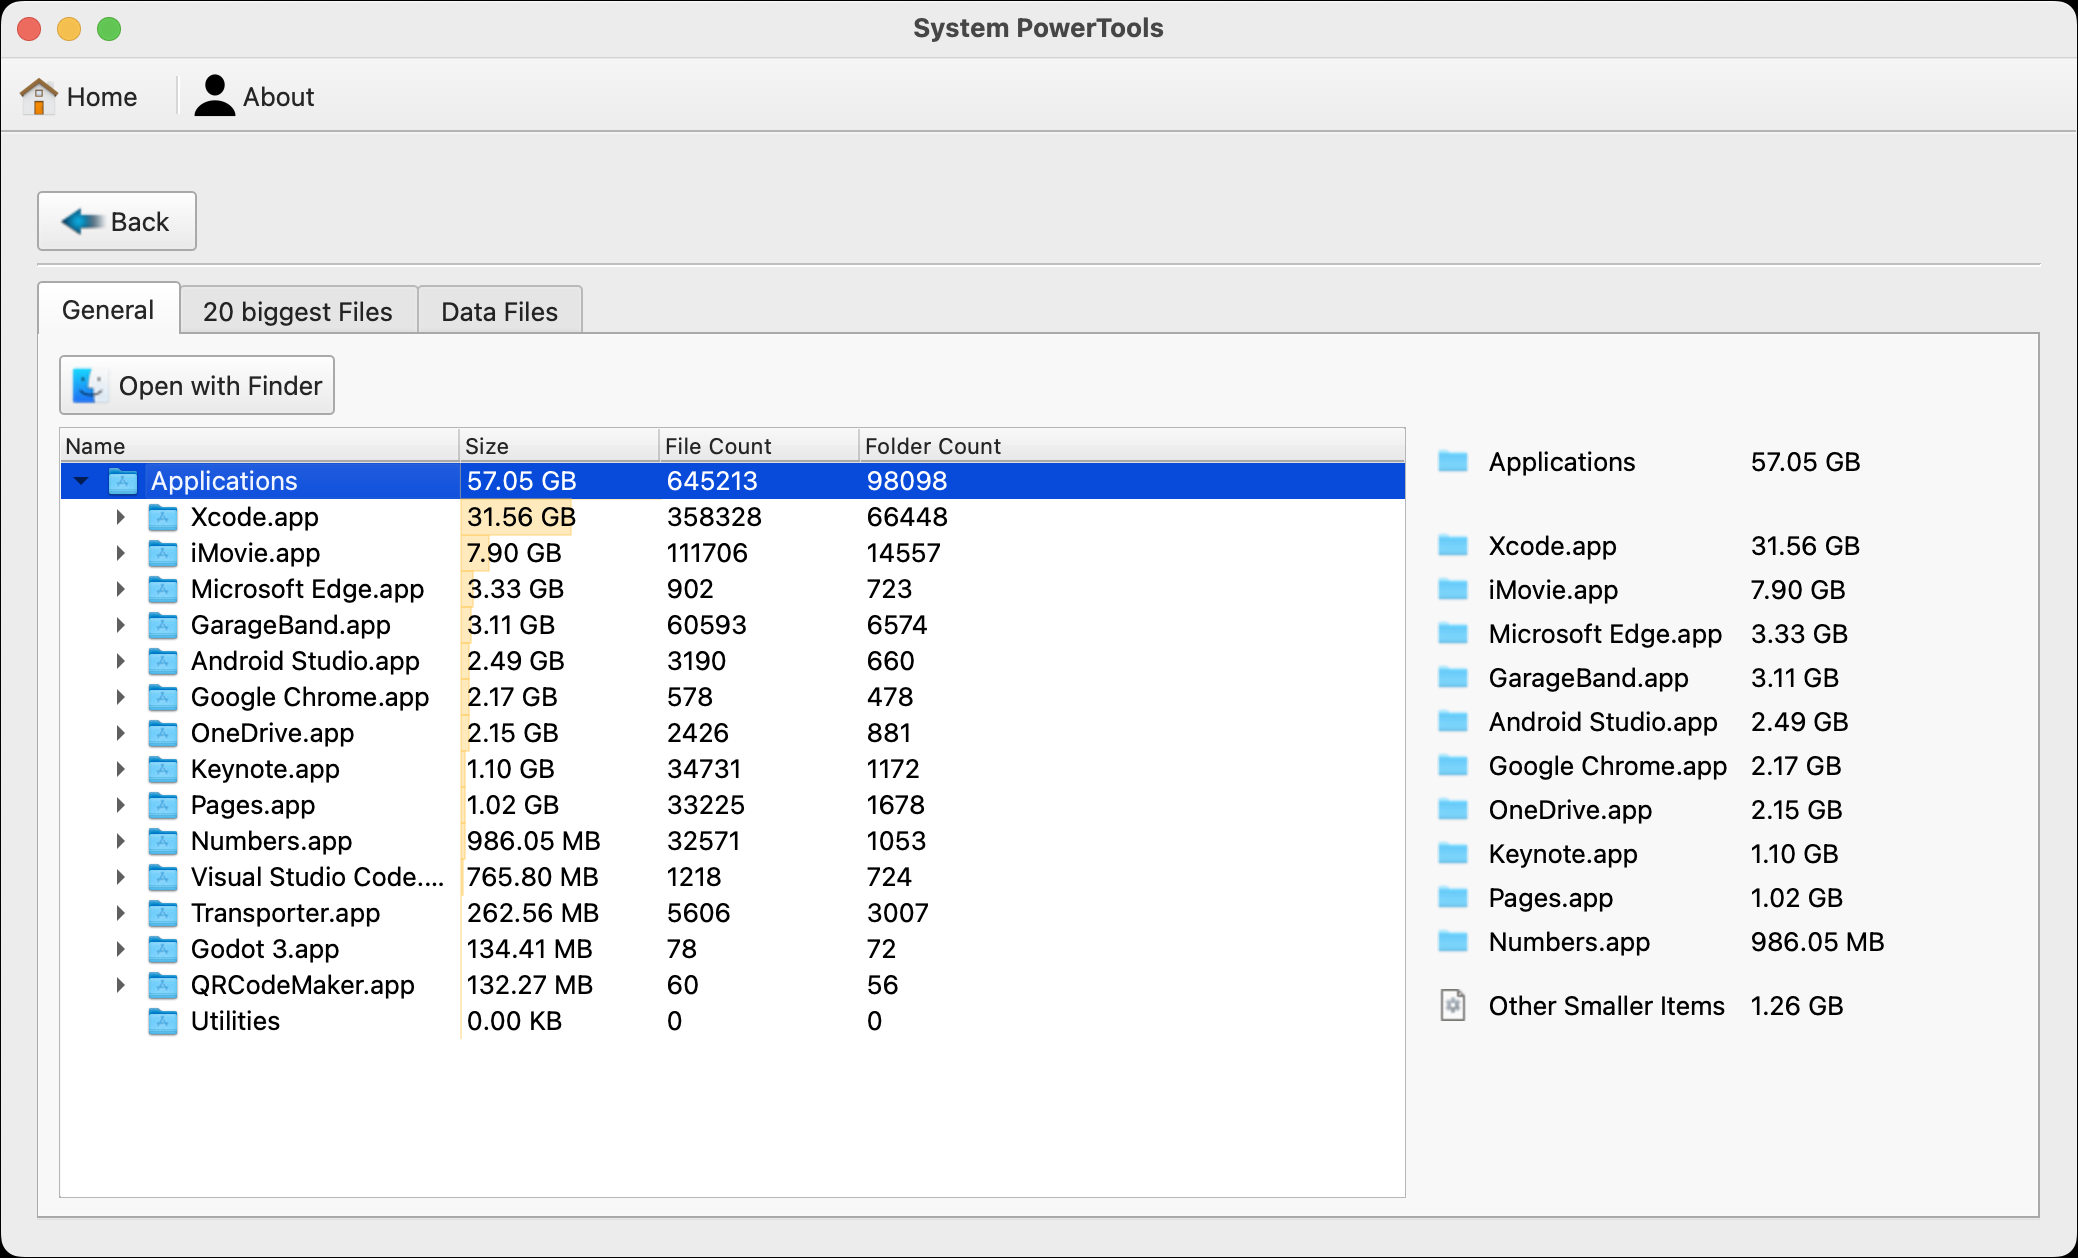Open the 20 biggest Files tab
The image size is (2078, 1258).
pyautogui.click(x=298, y=312)
